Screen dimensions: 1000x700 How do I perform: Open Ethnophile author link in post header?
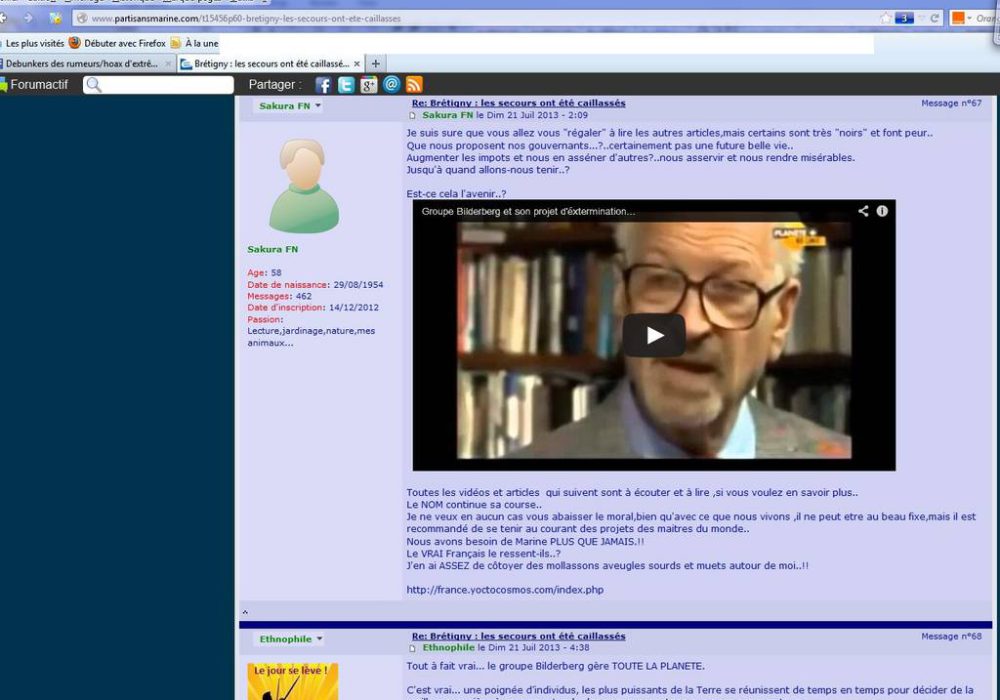[x=448, y=647]
